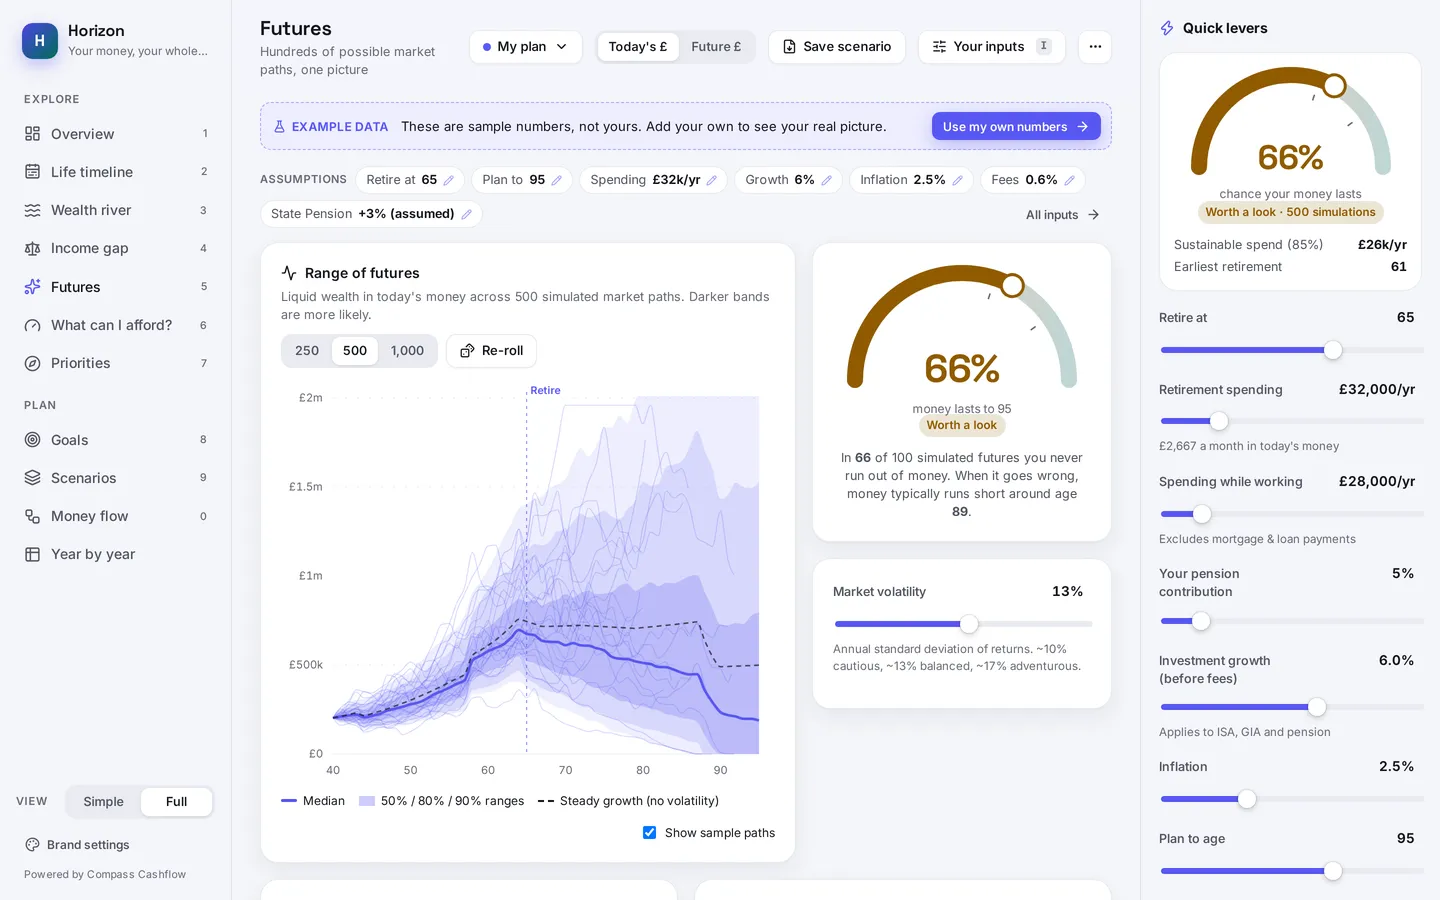Adjust the Market volatility slider
The height and width of the screenshot is (900, 1440).
click(x=962, y=624)
